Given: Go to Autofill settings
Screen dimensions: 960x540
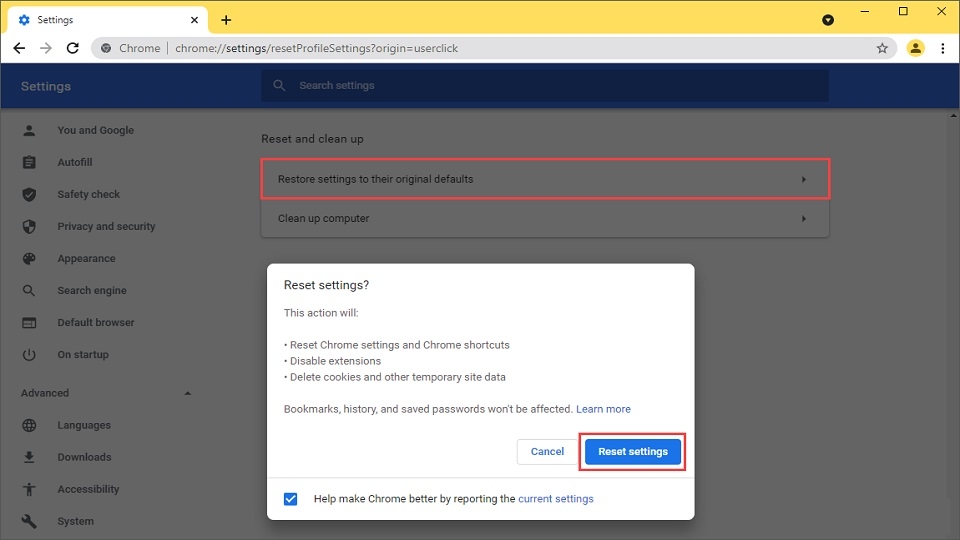Looking at the screenshot, I should (x=75, y=162).
